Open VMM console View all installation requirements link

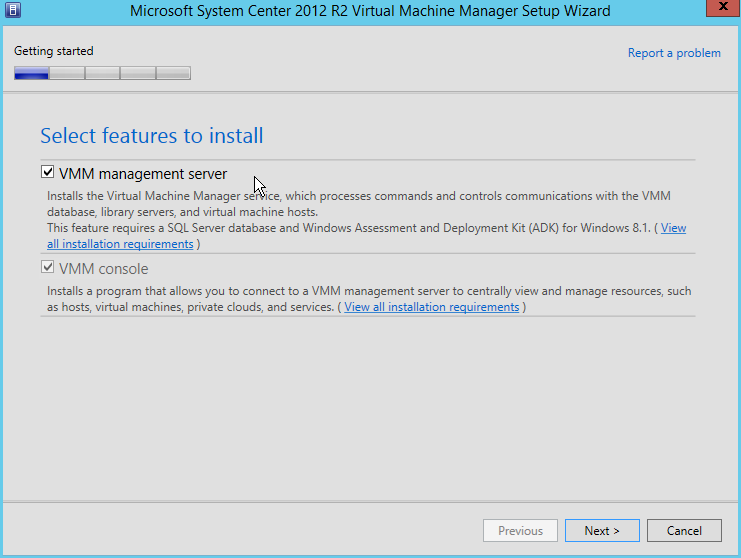tap(431, 307)
